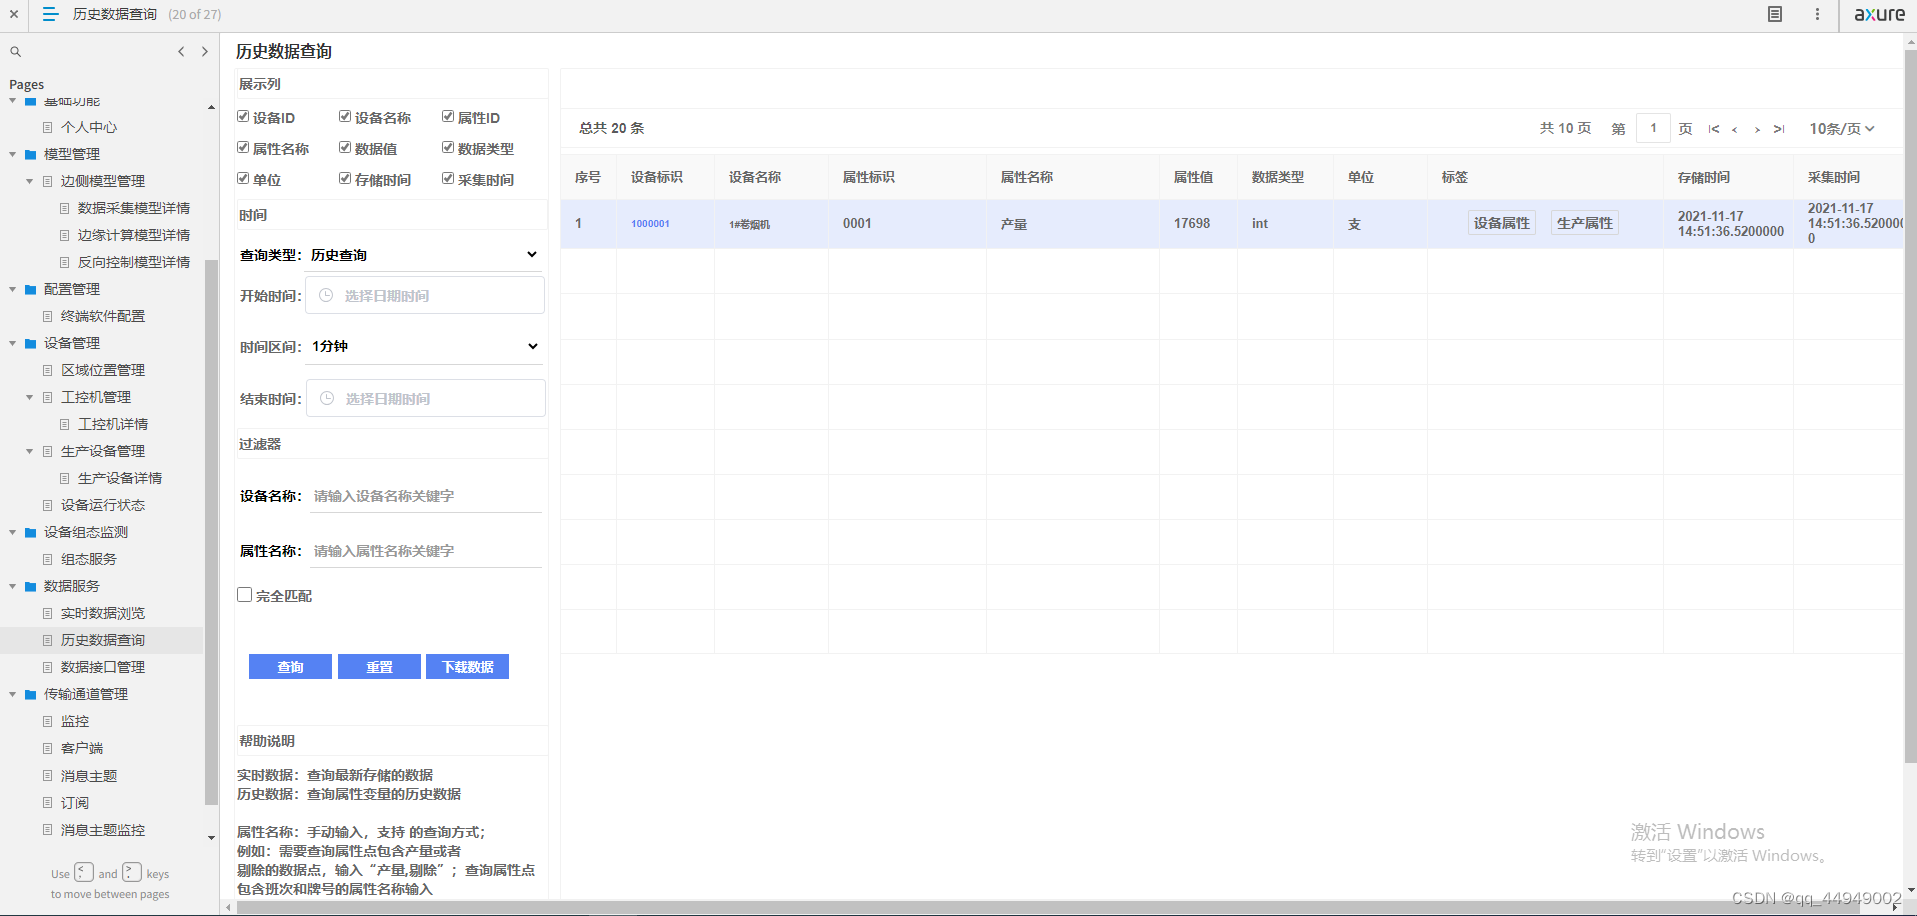Viewport: 1917px width, 916px height.
Task: Collapse the 传输通道管理 tree folder arrow
Action: point(13,694)
